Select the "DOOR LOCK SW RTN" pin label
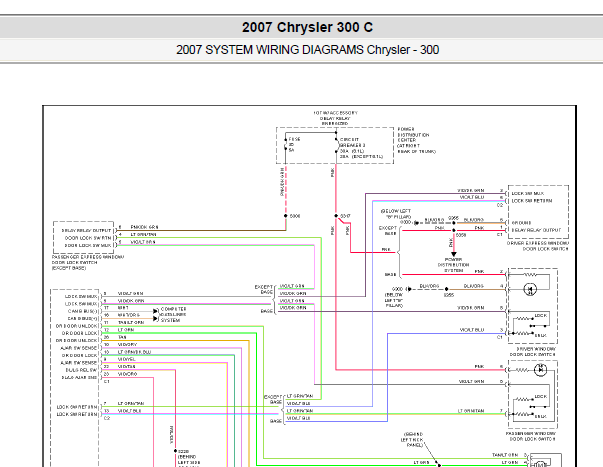The image size is (603, 467). [x=88, y=238]
